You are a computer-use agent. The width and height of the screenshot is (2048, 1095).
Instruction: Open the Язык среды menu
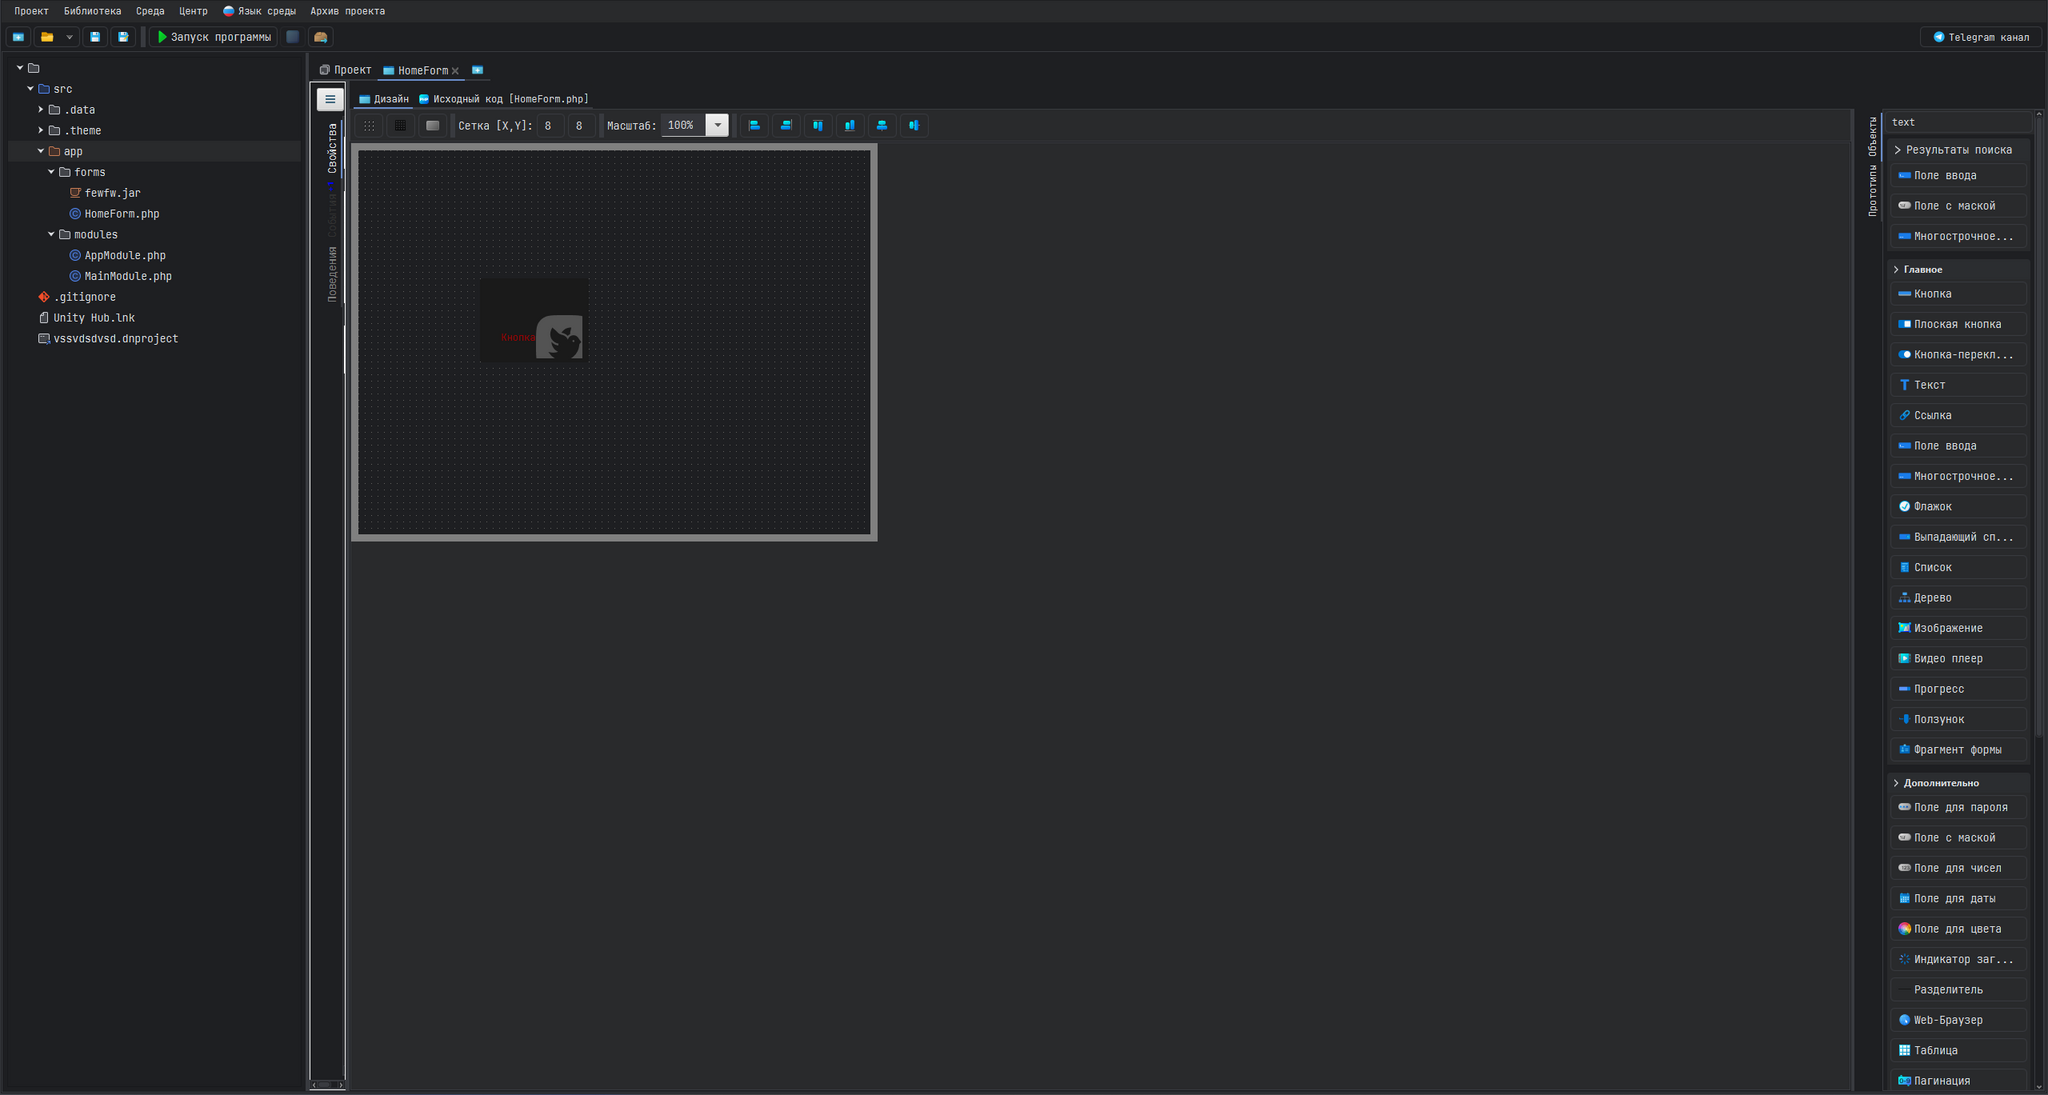[x=259, y=11]
